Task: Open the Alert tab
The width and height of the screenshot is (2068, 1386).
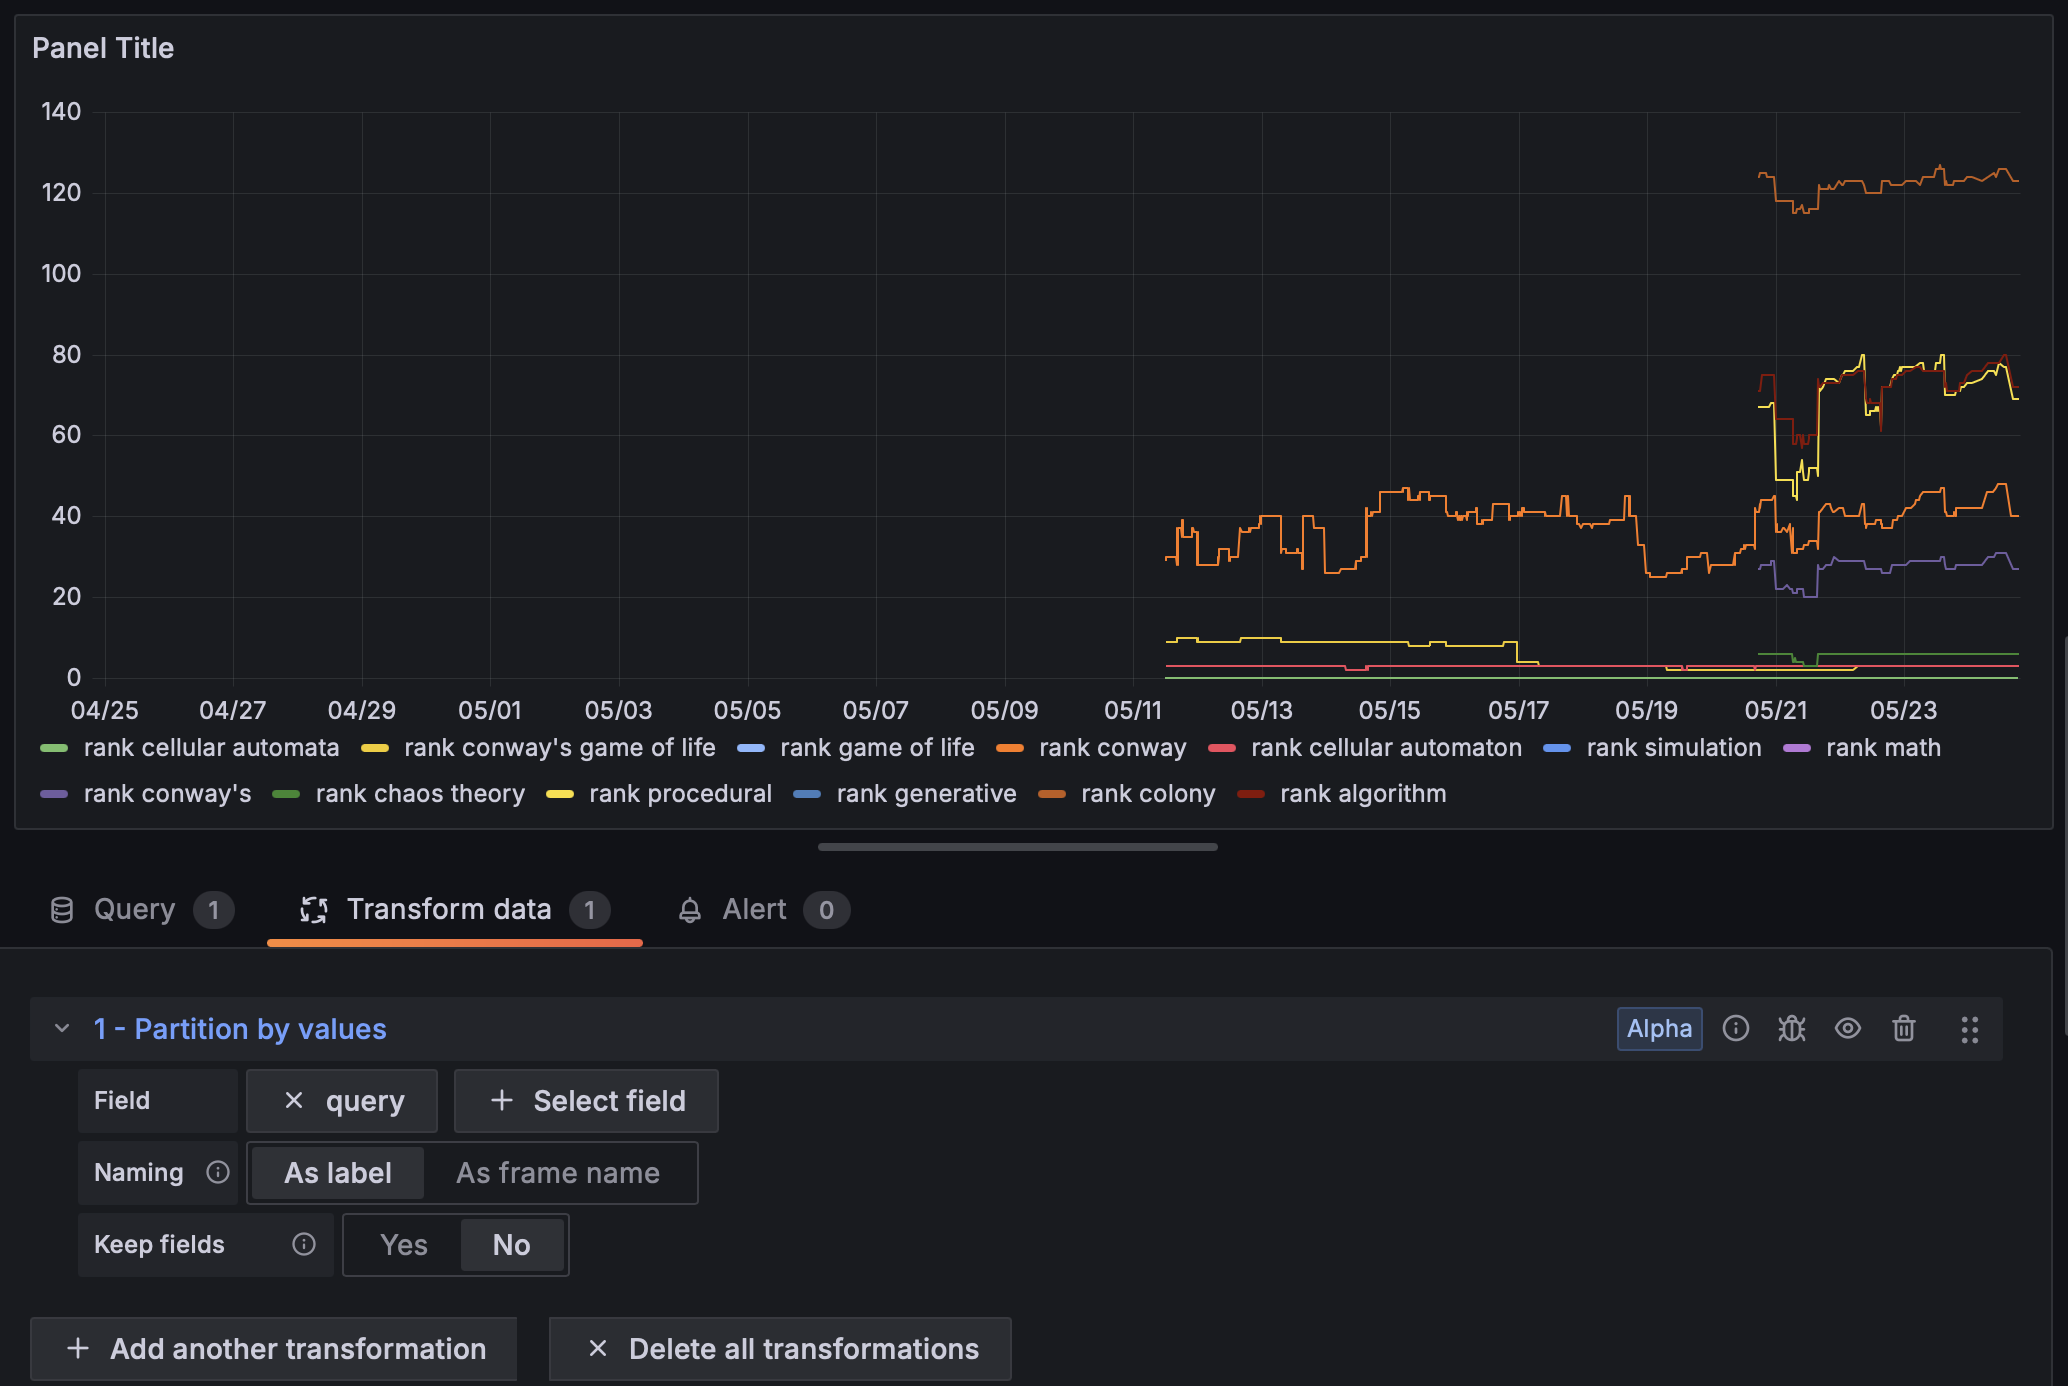Action: click(x=754, y=909)
